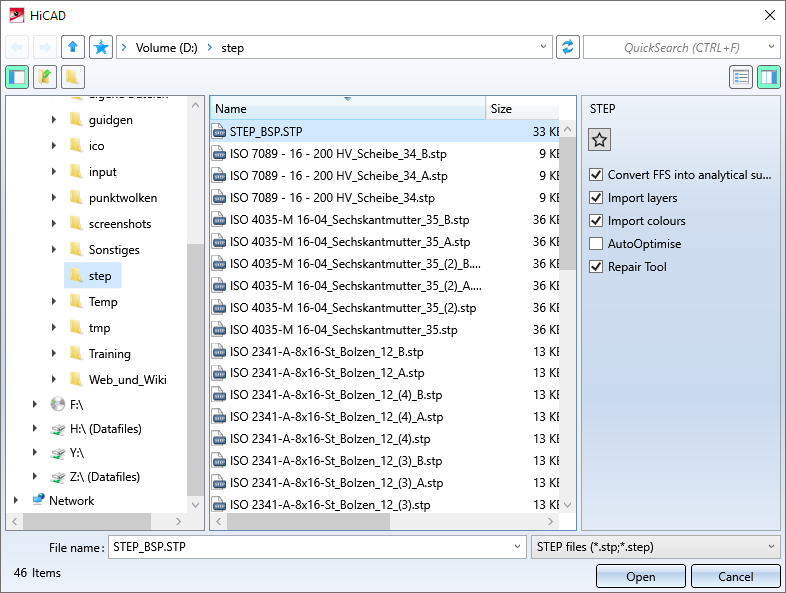Expand the guidgen folder tree node
This screenshot has height=593, width=786.
click(54, 120)
